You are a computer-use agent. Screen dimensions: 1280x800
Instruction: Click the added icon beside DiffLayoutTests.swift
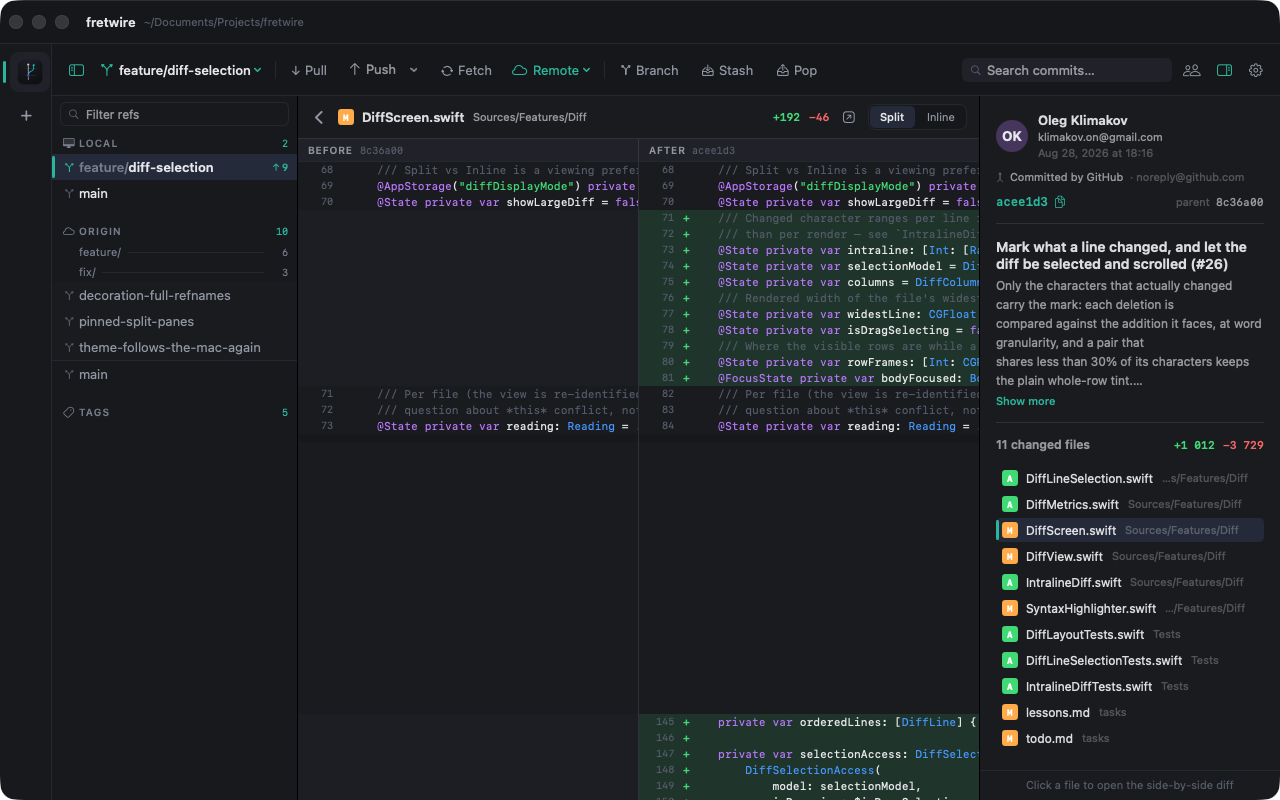pos(1010,634)
